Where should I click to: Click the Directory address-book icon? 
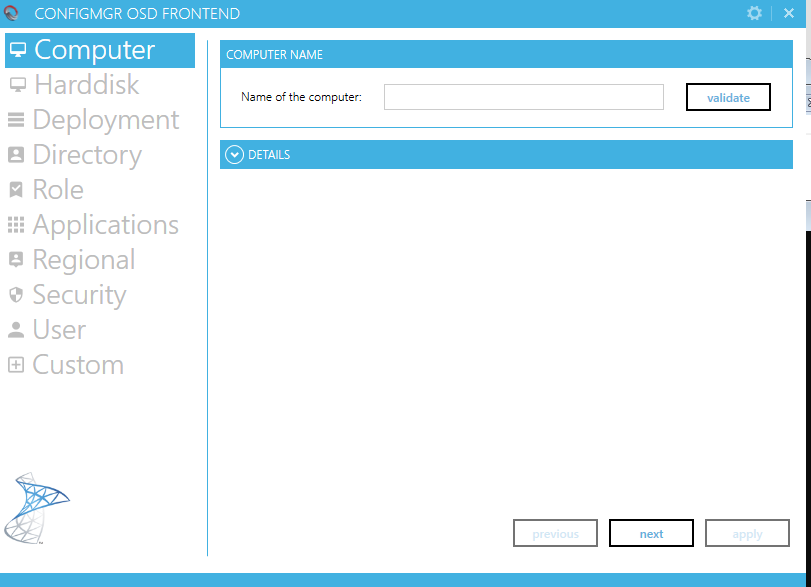15,154
